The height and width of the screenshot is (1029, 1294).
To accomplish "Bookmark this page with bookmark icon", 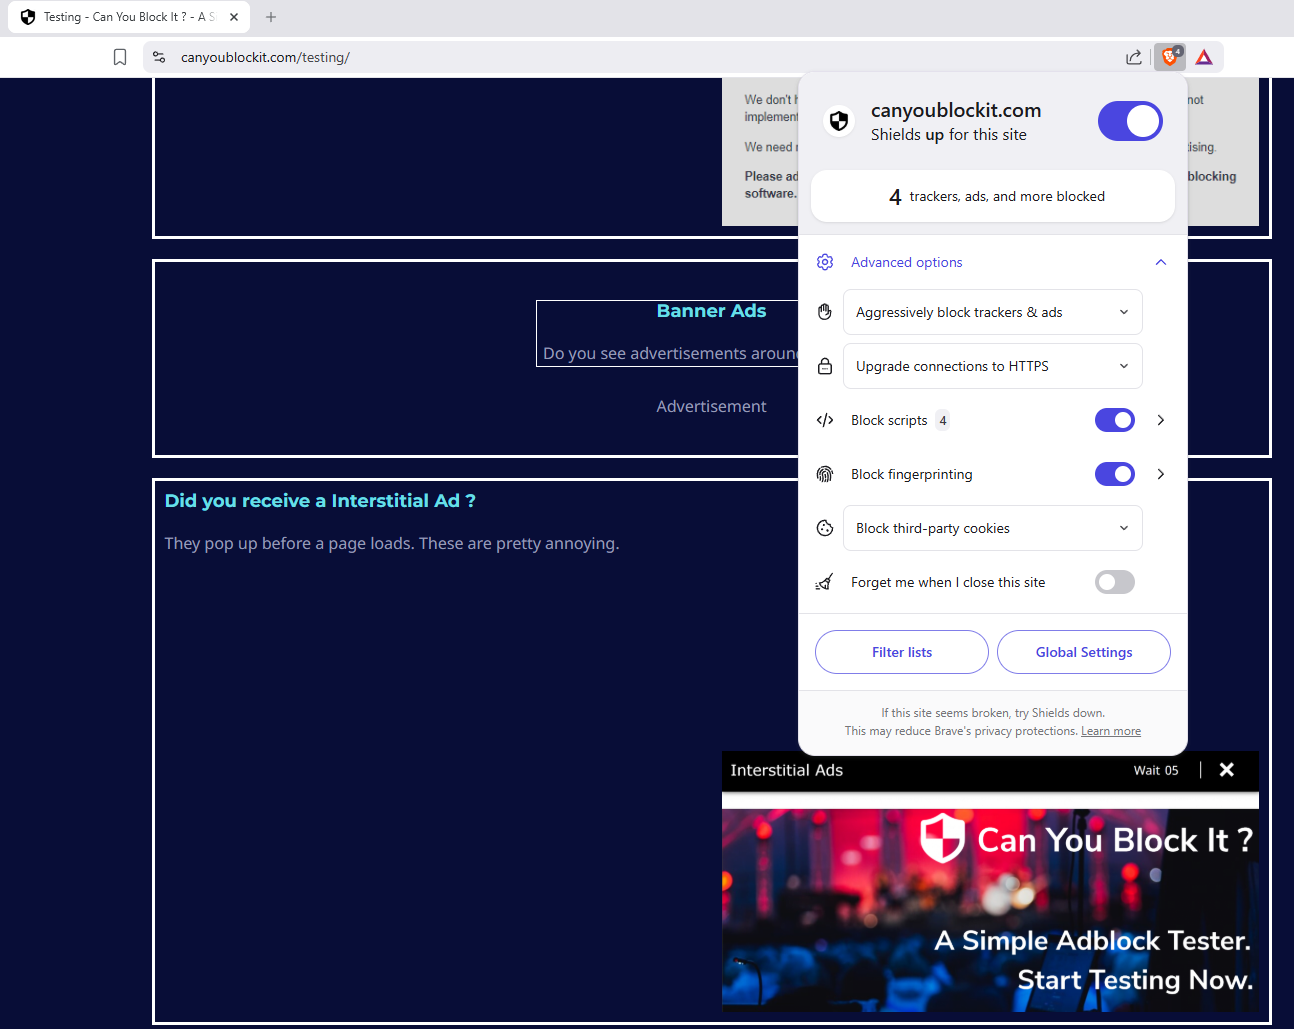I will [x=120, y=57].
